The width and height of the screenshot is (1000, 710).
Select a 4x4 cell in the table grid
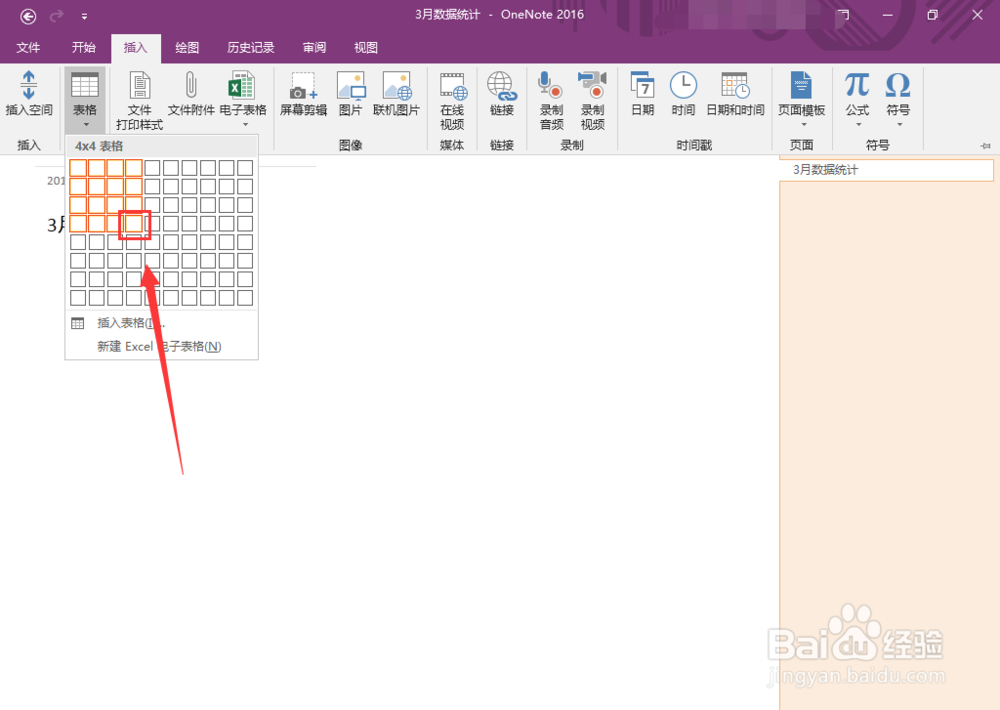135,224
